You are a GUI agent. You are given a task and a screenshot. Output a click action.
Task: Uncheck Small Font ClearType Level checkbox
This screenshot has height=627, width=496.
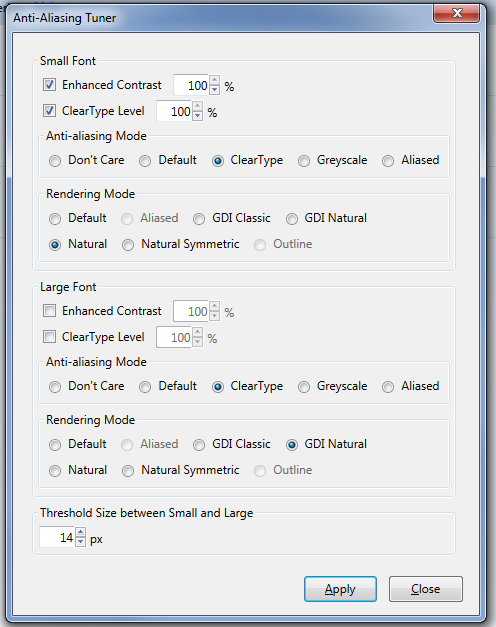[x=49, y=111]
